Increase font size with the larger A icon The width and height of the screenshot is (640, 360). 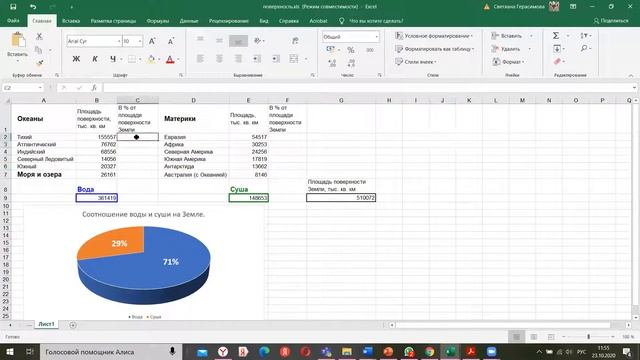point(152,41)
